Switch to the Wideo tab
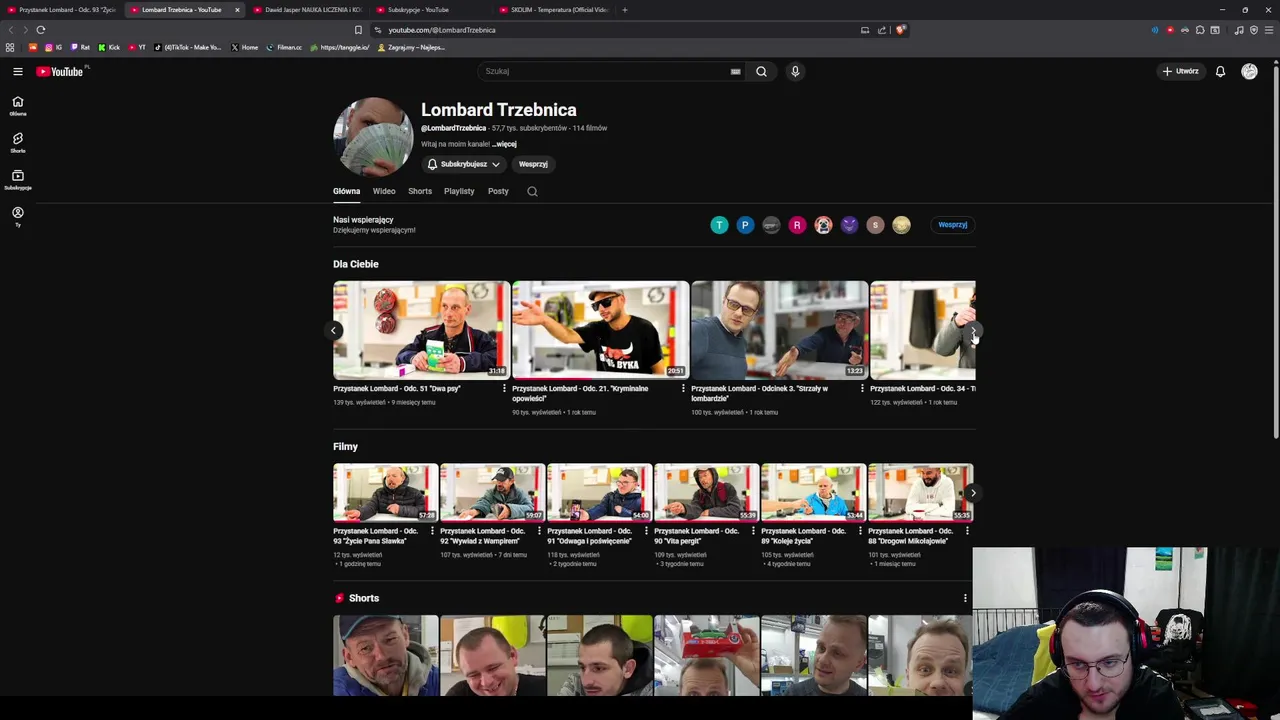This screenshot has height=720, width=1280. pos(384,191)
